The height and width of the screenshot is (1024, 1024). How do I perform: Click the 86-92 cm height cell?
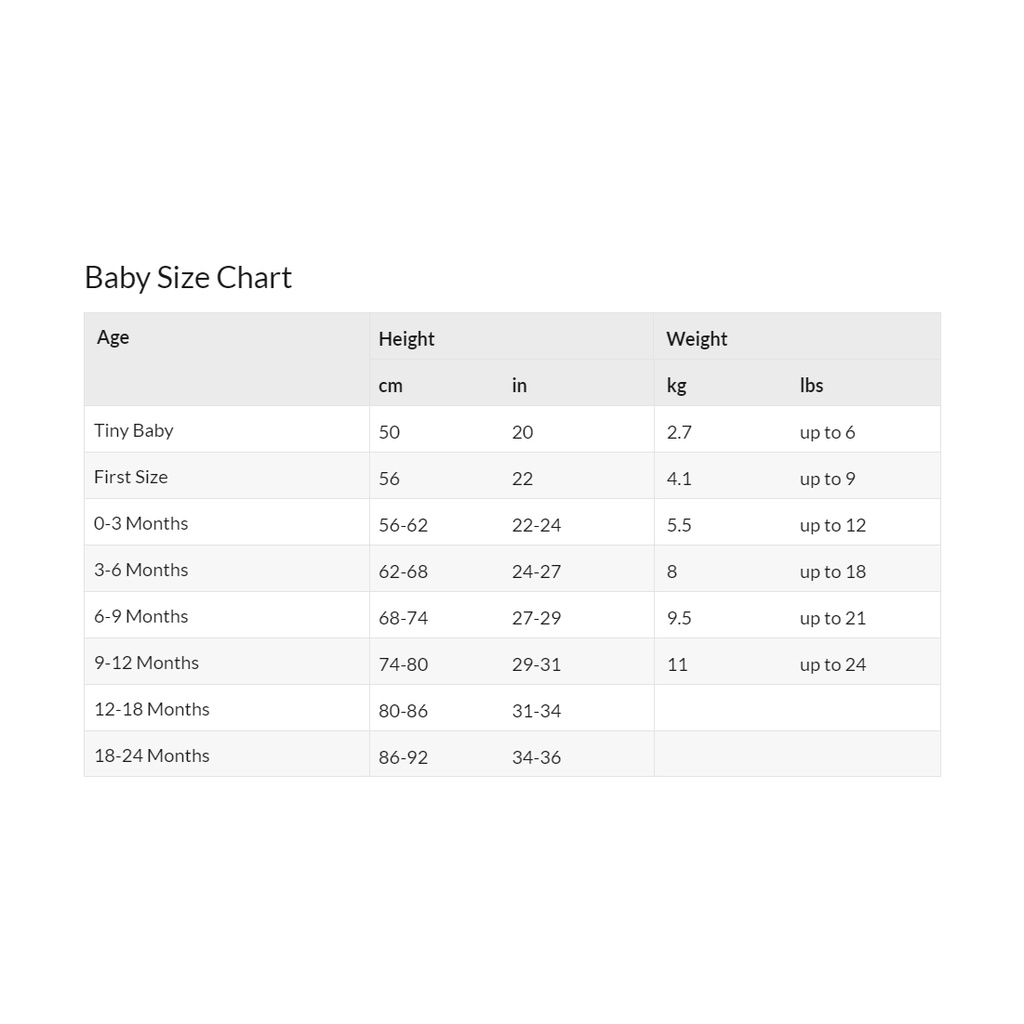[x=403, y=757]
